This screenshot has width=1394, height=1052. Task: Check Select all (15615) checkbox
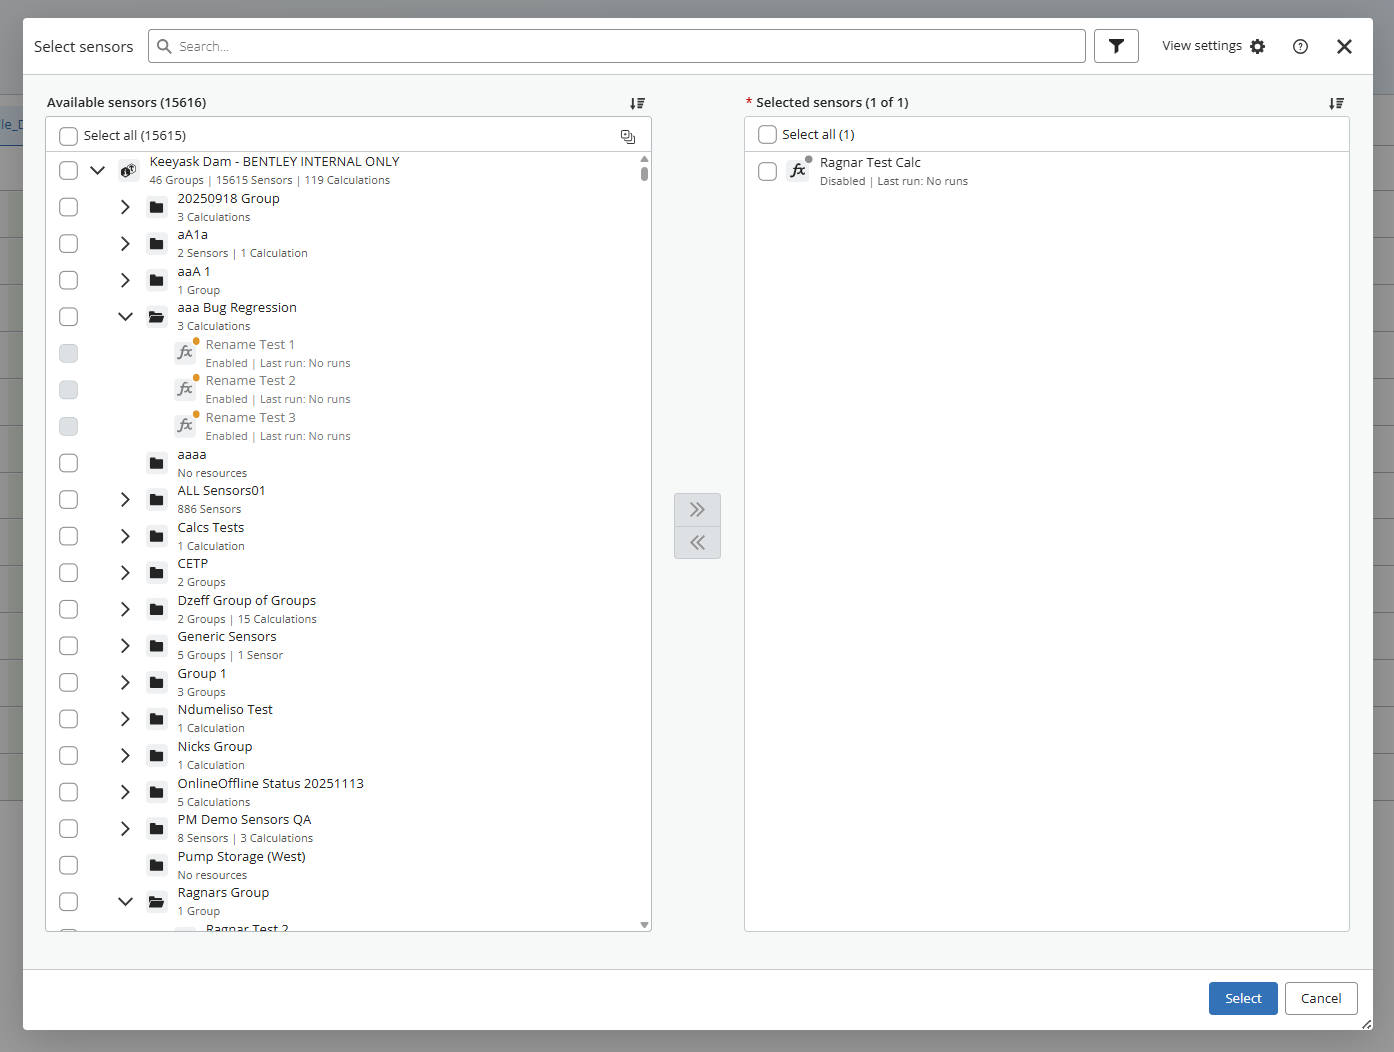click(x=68, y=136)
